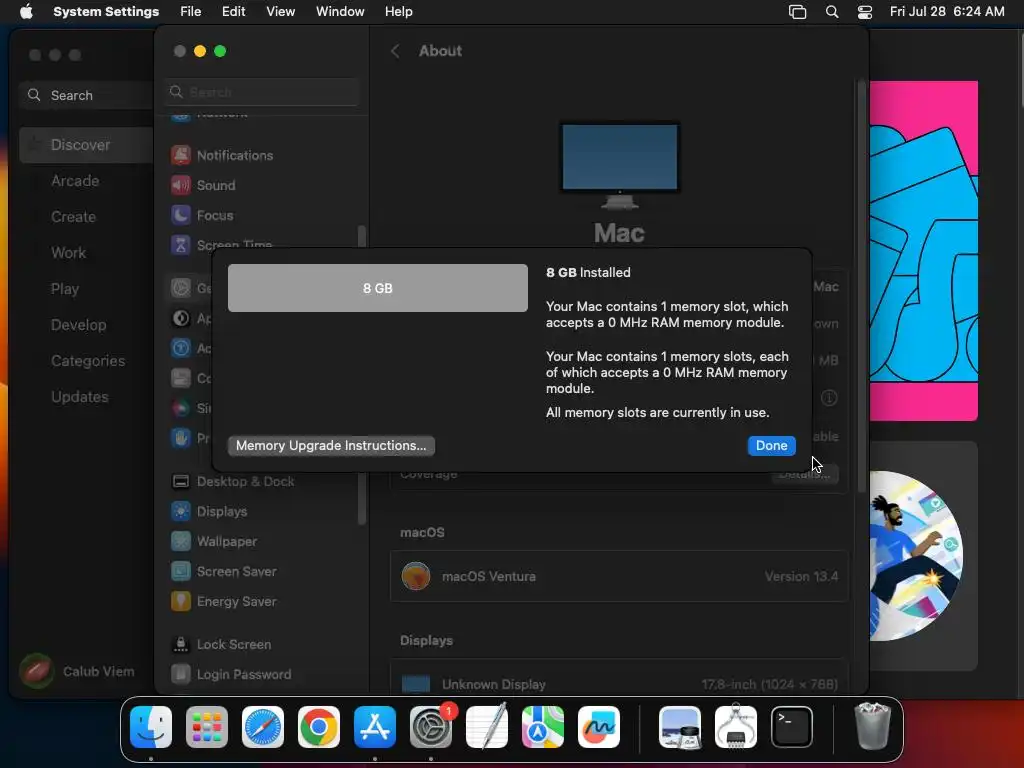Launch Google Chrome from the Dock
The height and width of the screenshot is (768, 1024).
point(319,727)
